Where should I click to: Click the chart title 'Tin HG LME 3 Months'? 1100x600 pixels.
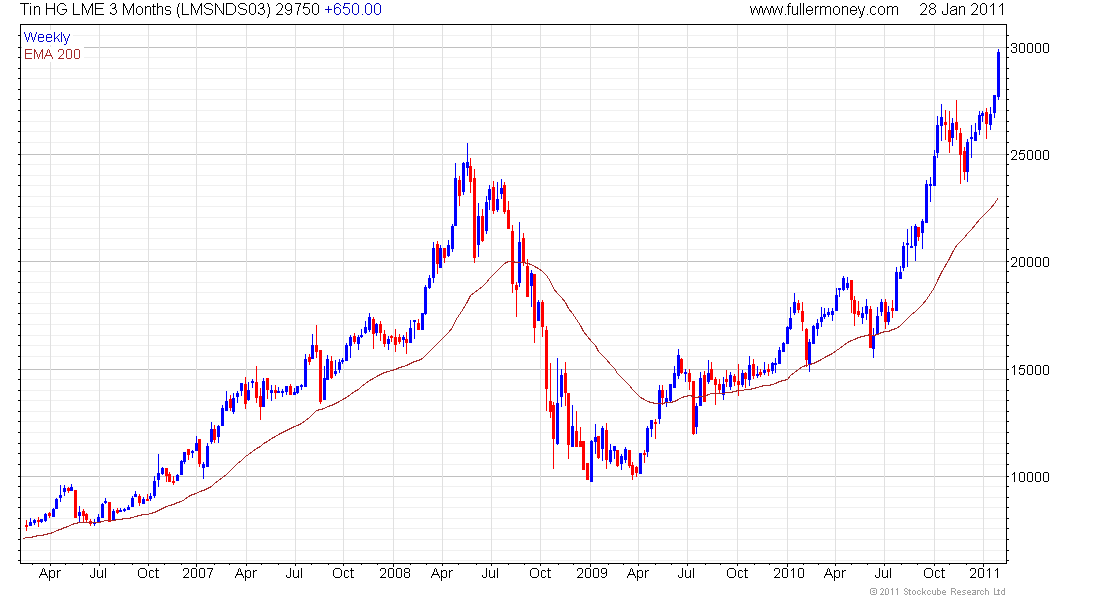coord(95,10)
